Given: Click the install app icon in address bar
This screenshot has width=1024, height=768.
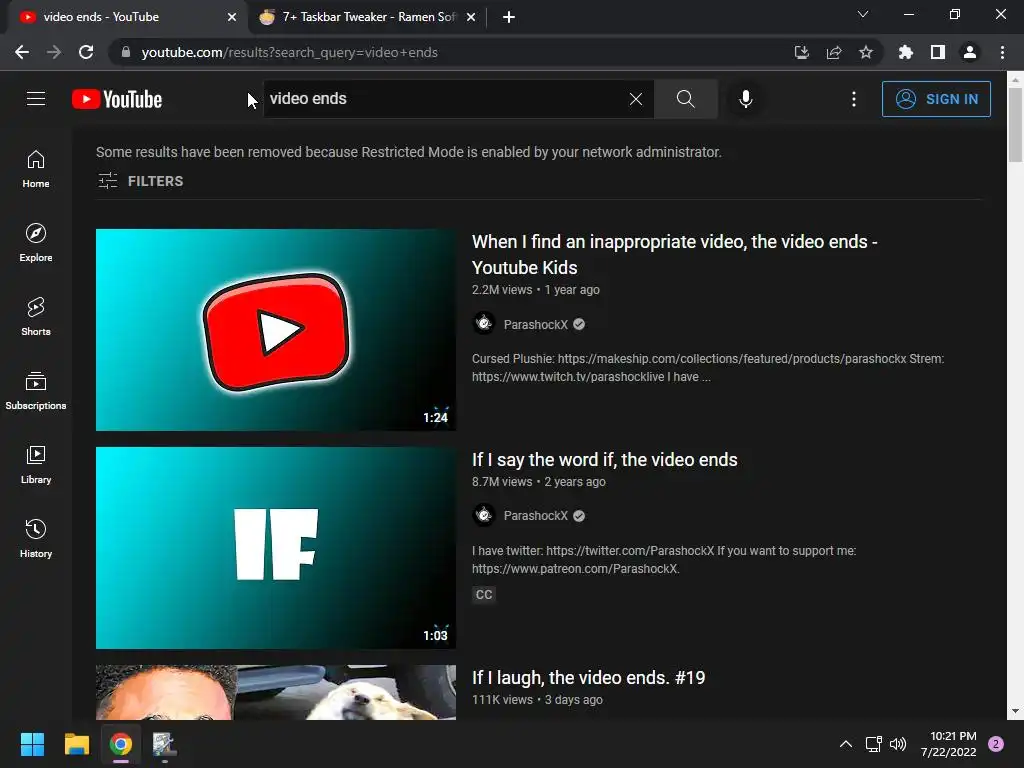Looking at the screenshot, I should tap(801, 52).
